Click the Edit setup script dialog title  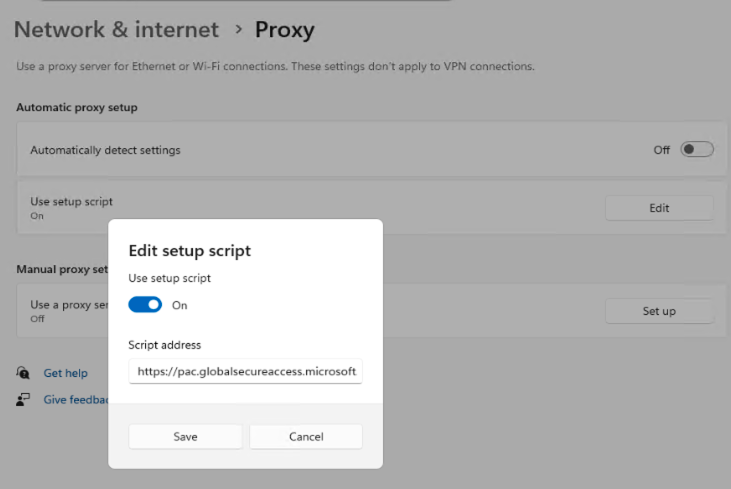(x=190, y=251)
